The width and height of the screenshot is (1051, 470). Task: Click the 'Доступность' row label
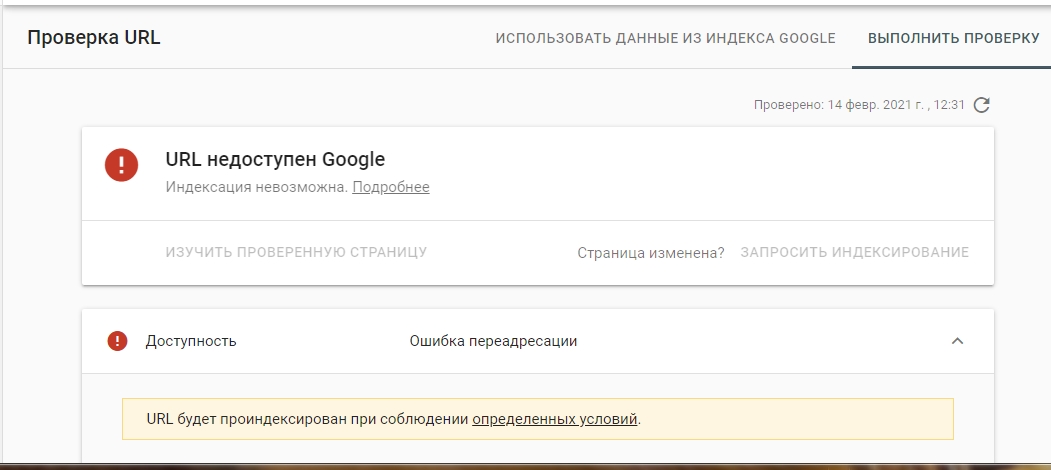(x=191, y=341)
